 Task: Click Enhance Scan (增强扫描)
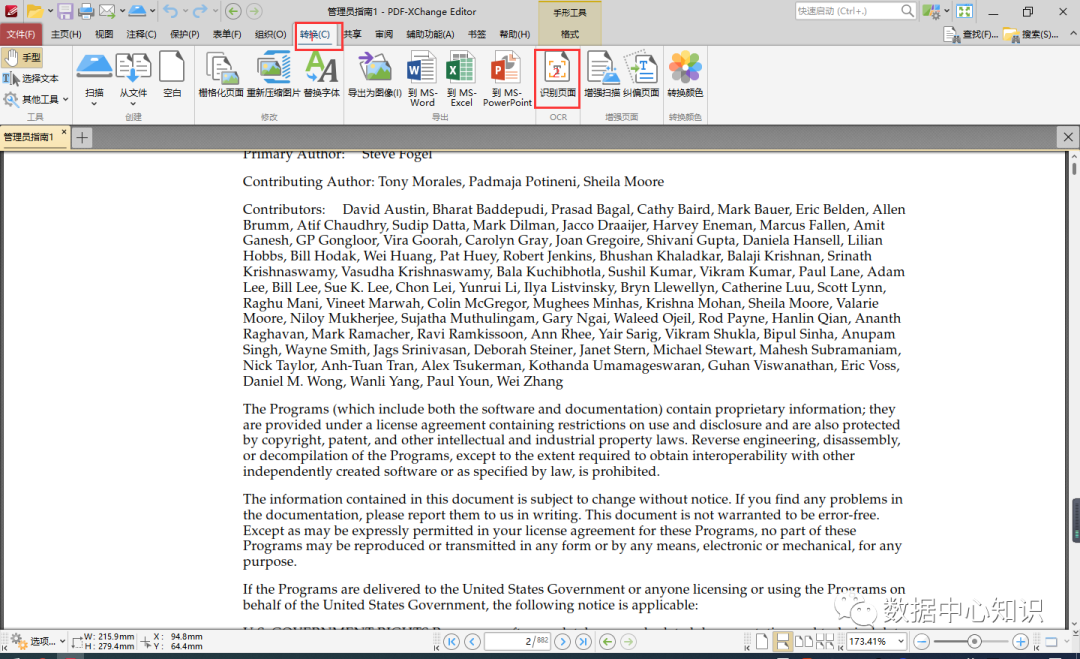click(602, 74)
